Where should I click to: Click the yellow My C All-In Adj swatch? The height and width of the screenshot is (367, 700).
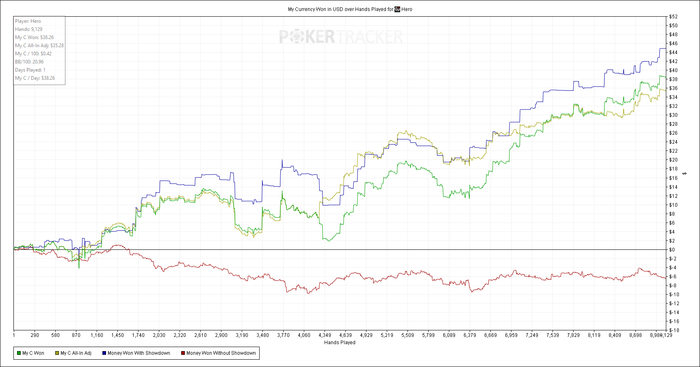[x=57, y=353]
